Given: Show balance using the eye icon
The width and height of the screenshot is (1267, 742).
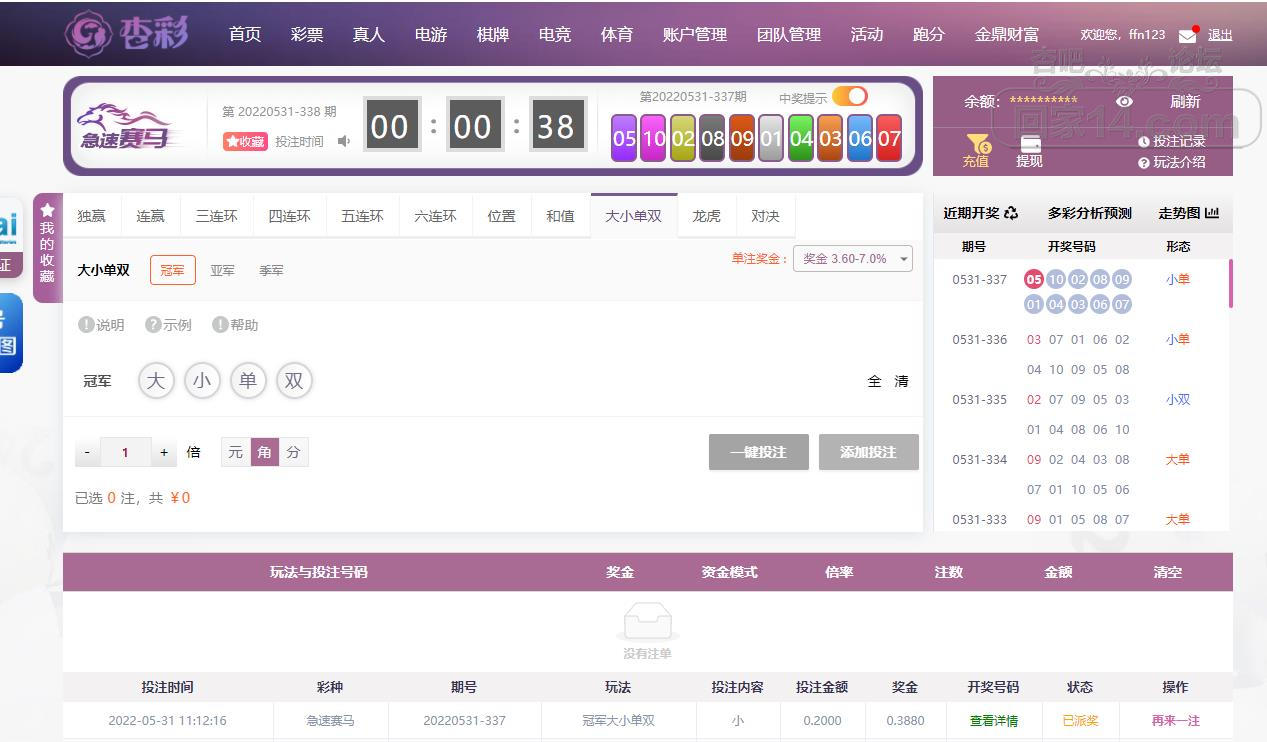Looking at the screenshot, I should click(1124, 101).
